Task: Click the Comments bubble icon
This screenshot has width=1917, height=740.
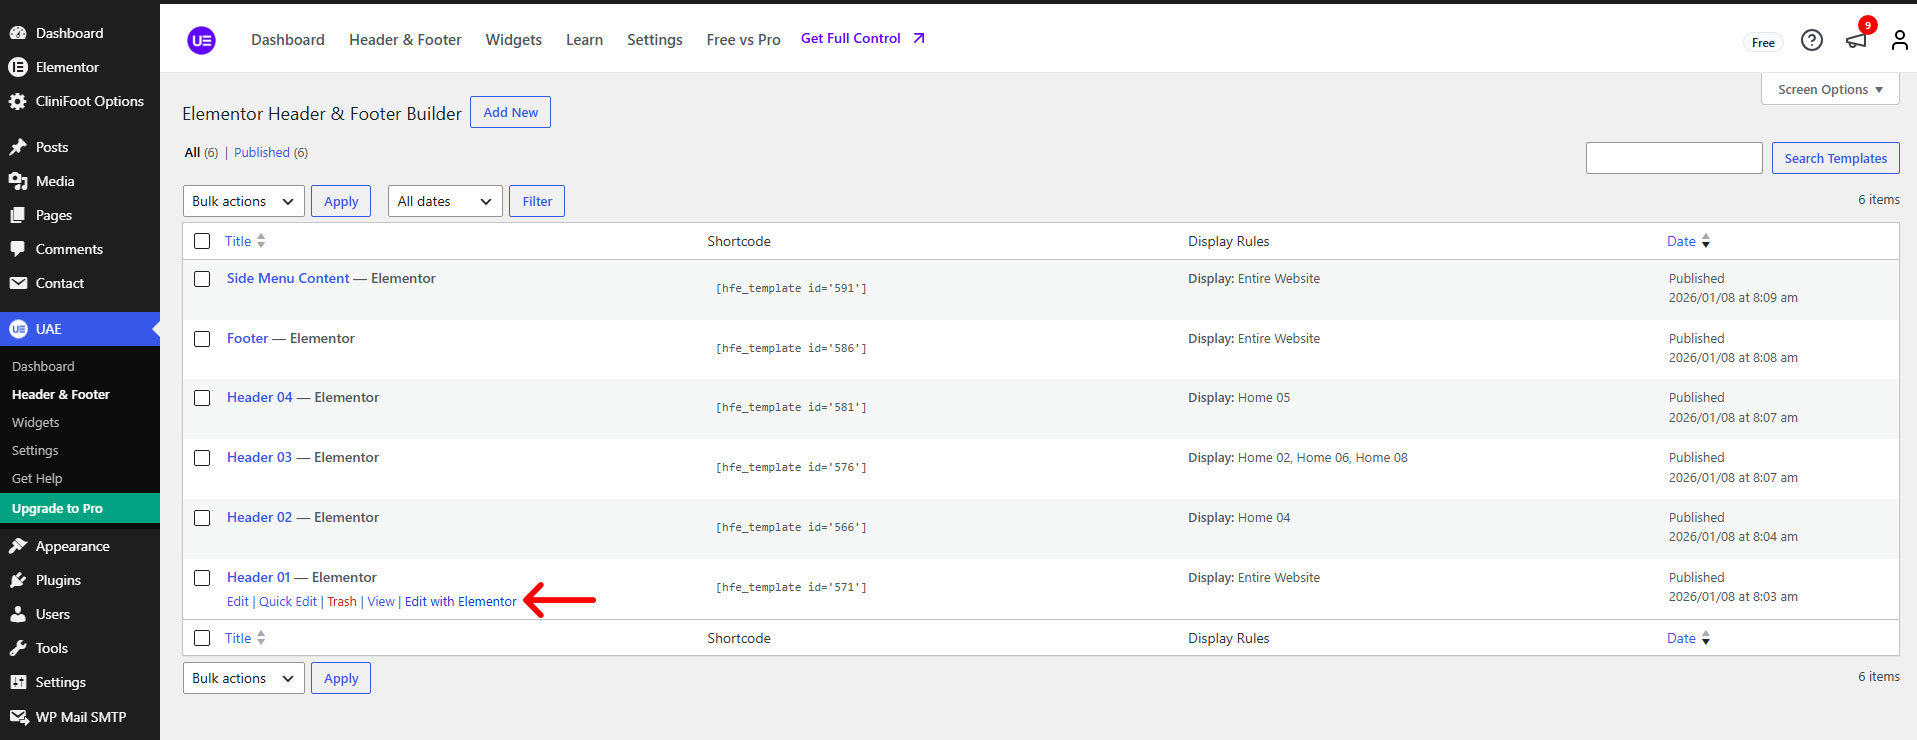Action: (x=18, y=249)
